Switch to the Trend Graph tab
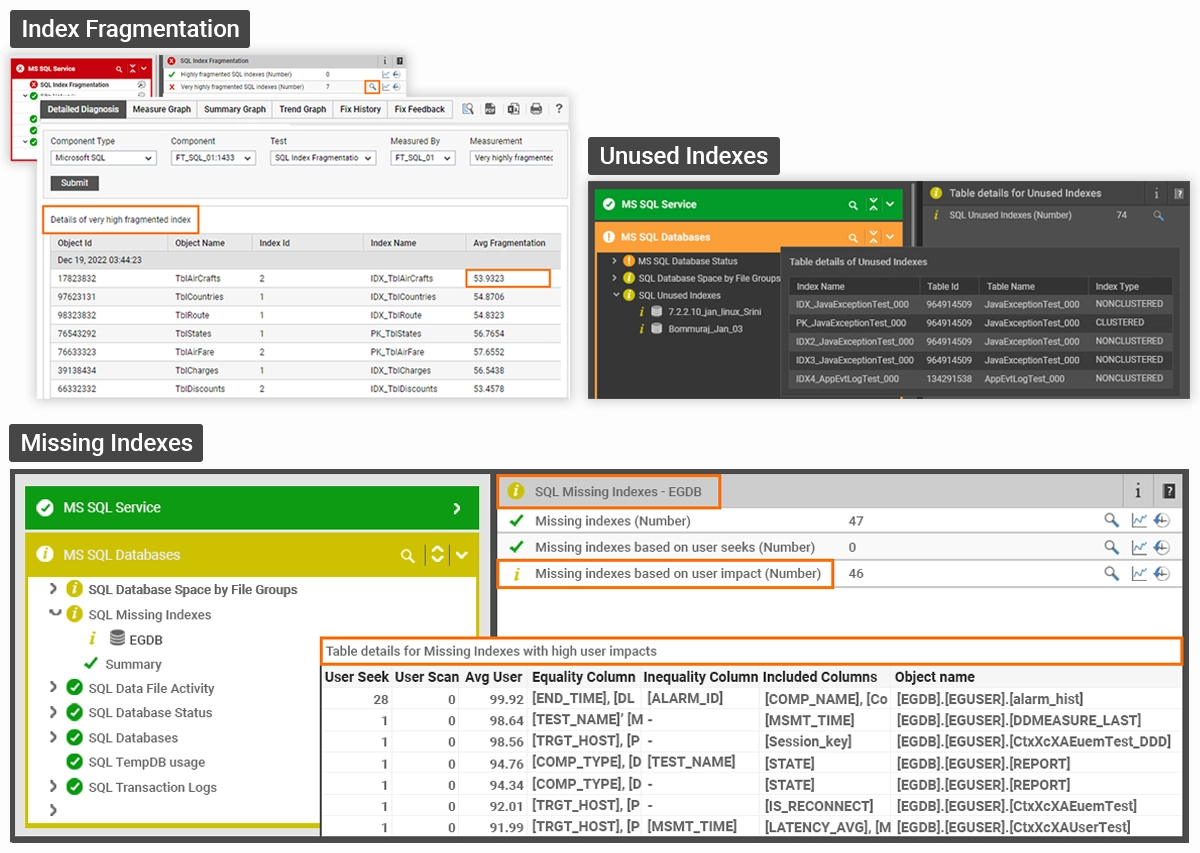 tap(303, 109)
